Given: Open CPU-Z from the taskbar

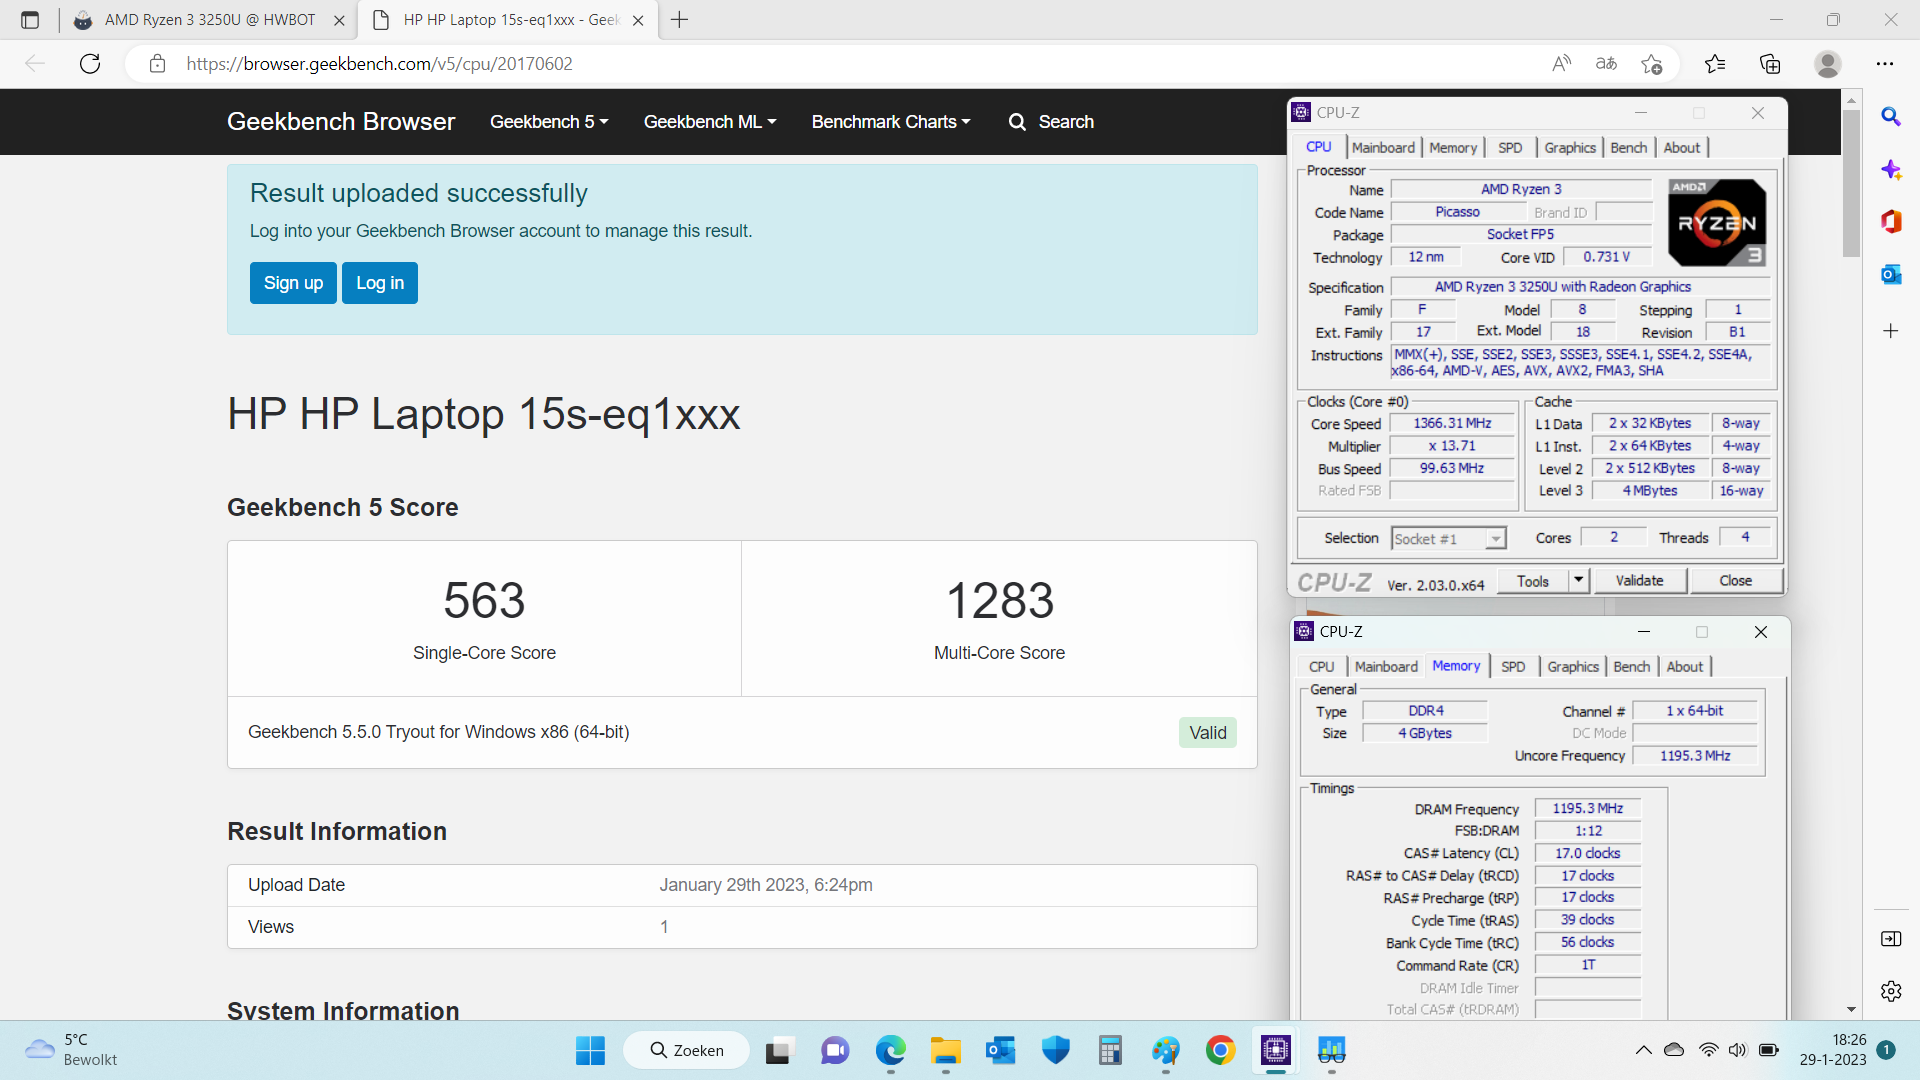Looking at the screenshot, I should [x=1275, y=1050].
